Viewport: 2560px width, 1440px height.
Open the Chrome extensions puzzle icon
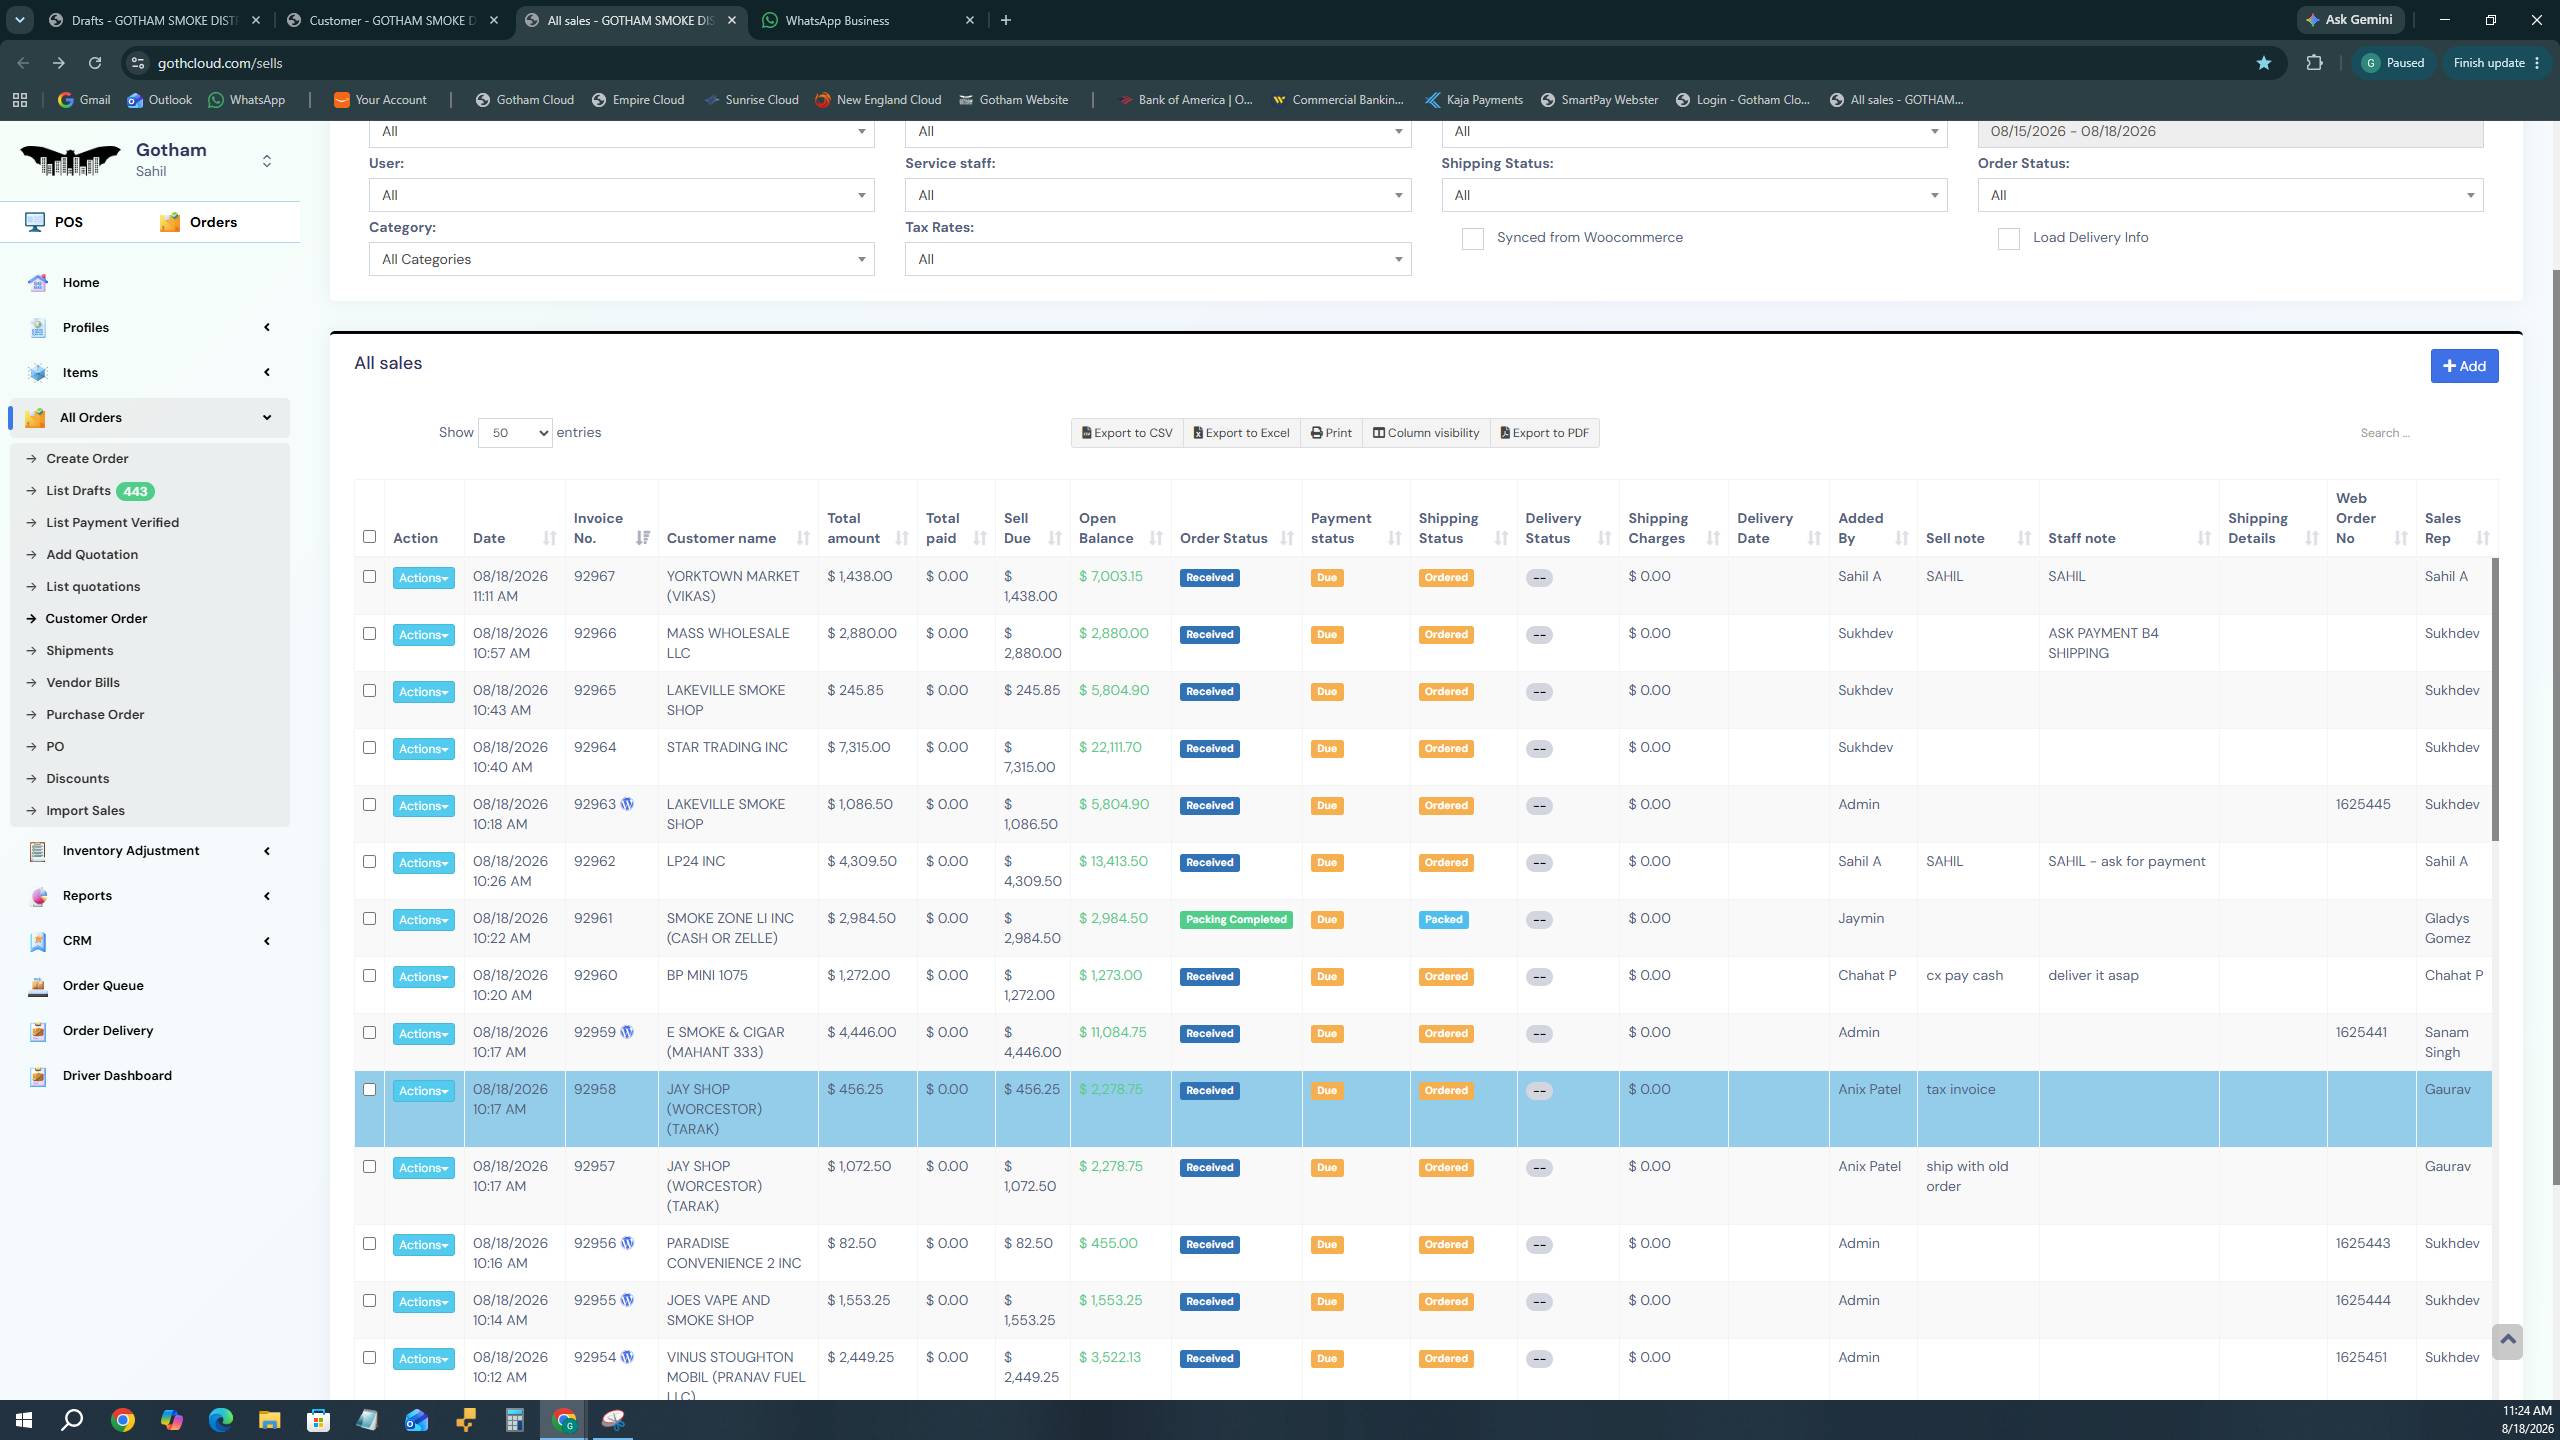click(2314, 63)
